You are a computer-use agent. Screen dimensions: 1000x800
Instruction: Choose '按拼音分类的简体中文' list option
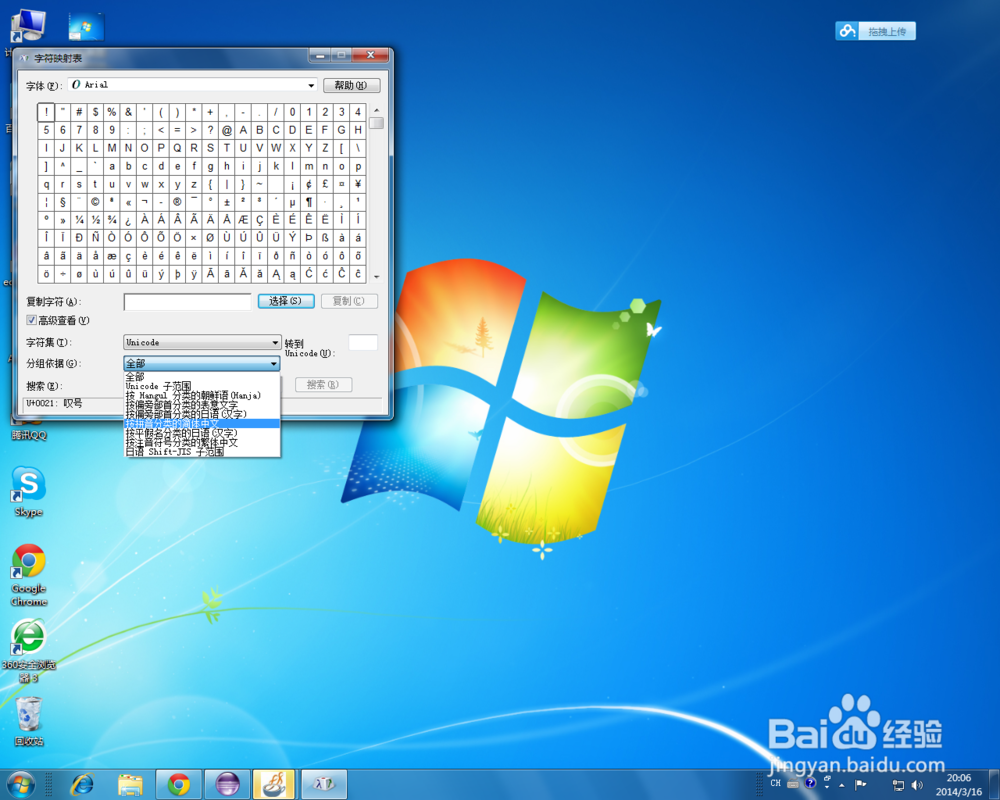(180, 424)
